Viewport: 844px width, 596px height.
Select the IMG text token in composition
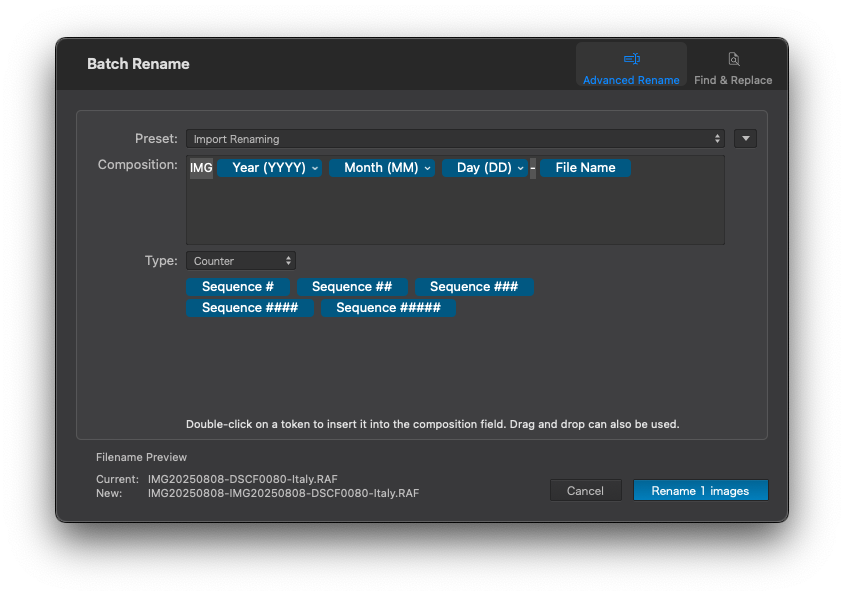201,168
